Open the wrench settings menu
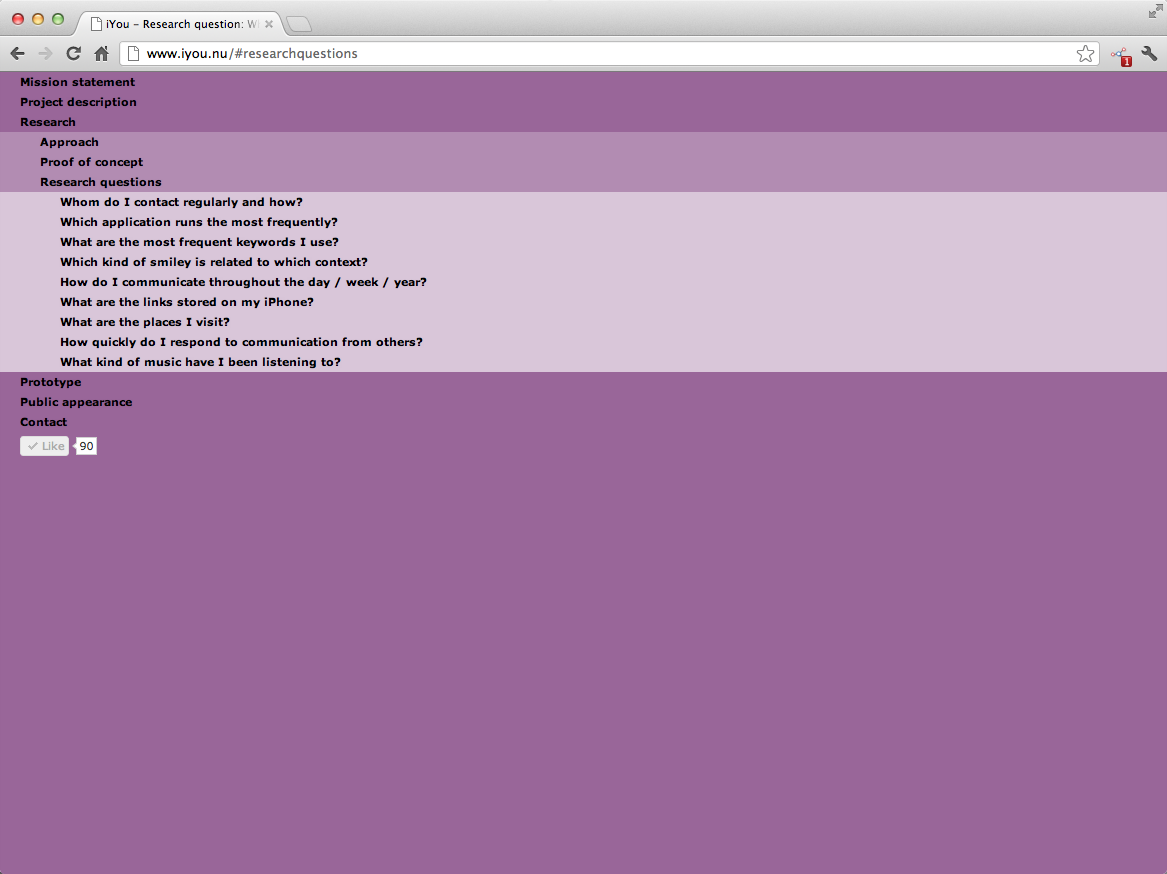The image size is (1167, 874). (x=1149, y=54)
